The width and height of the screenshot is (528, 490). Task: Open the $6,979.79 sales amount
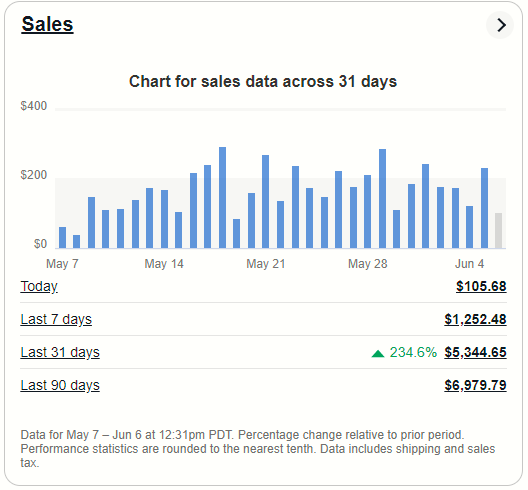pyautogui.click(x=476, y=386)
